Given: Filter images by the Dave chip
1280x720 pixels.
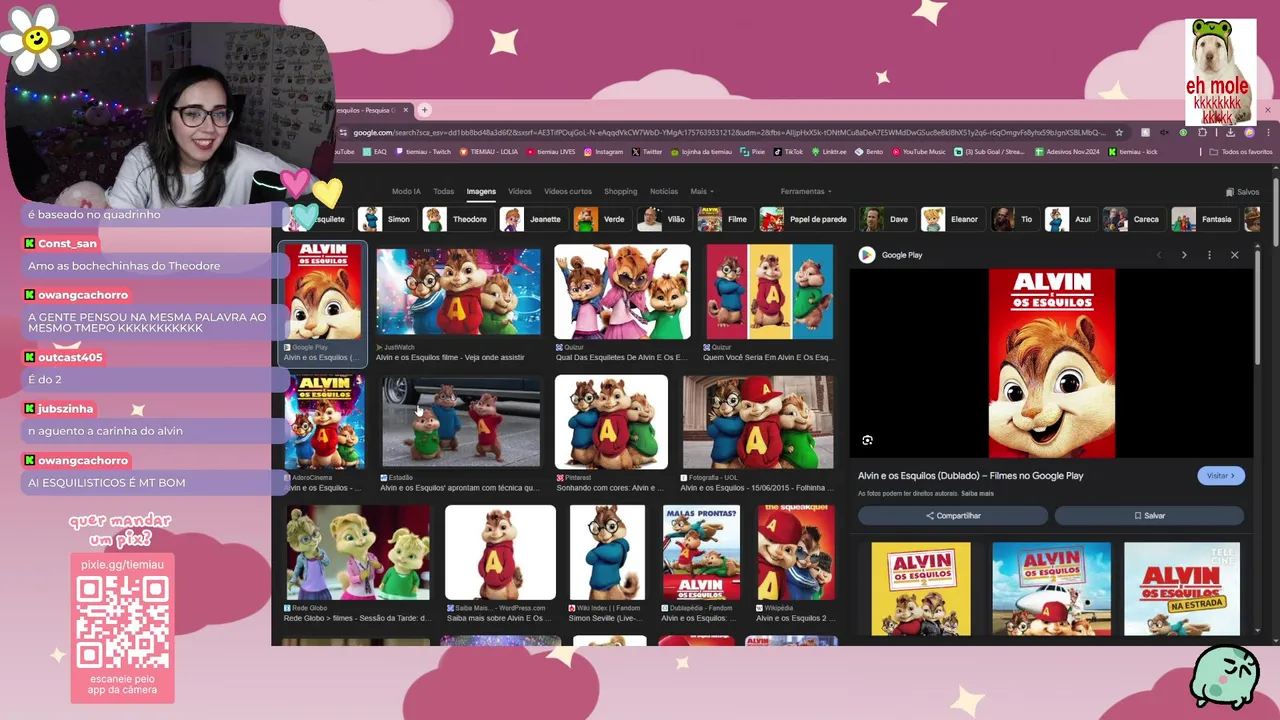Looking at the screenshot, I should pyautogui.click(x=887, y=219).
